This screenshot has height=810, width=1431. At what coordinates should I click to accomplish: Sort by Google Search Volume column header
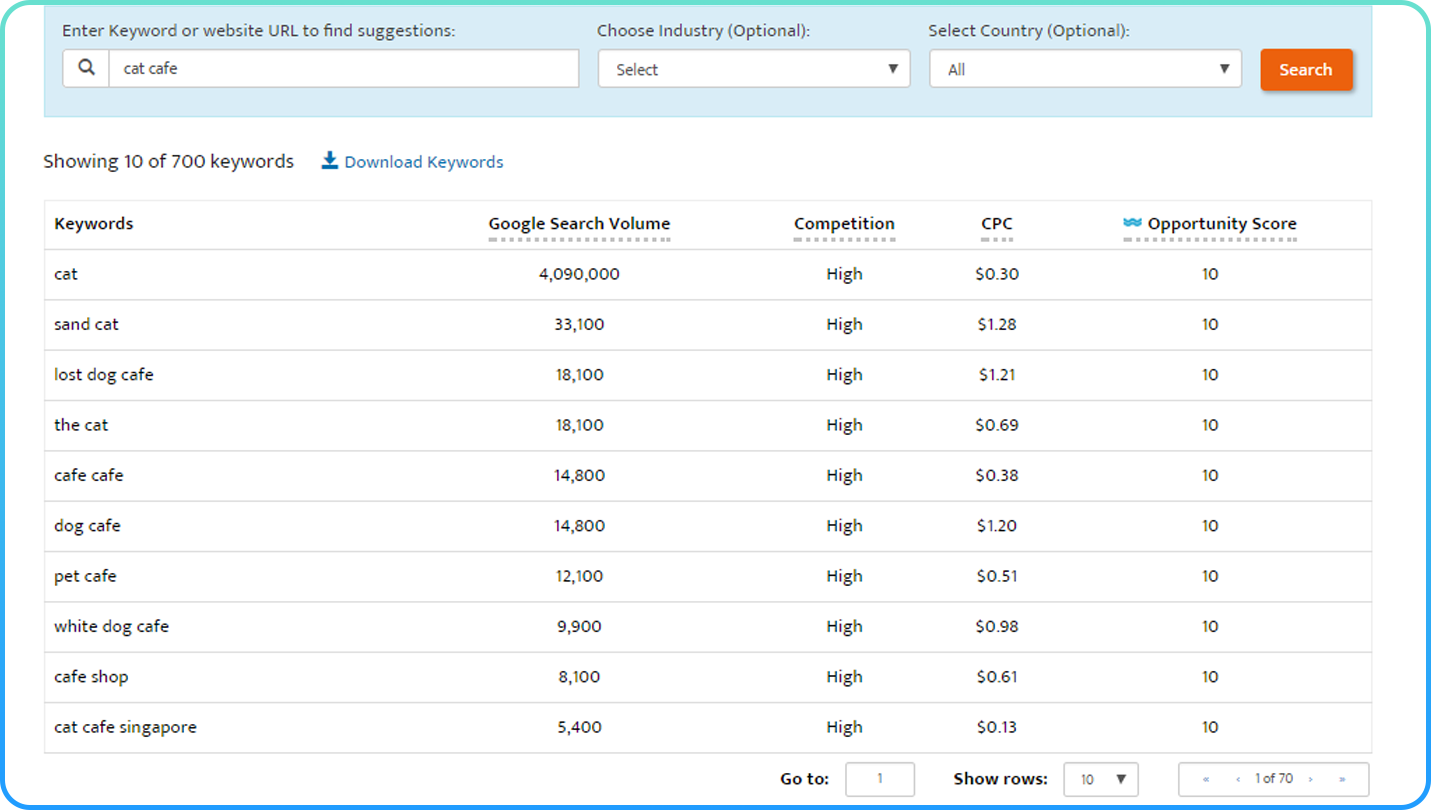point(579,224)
